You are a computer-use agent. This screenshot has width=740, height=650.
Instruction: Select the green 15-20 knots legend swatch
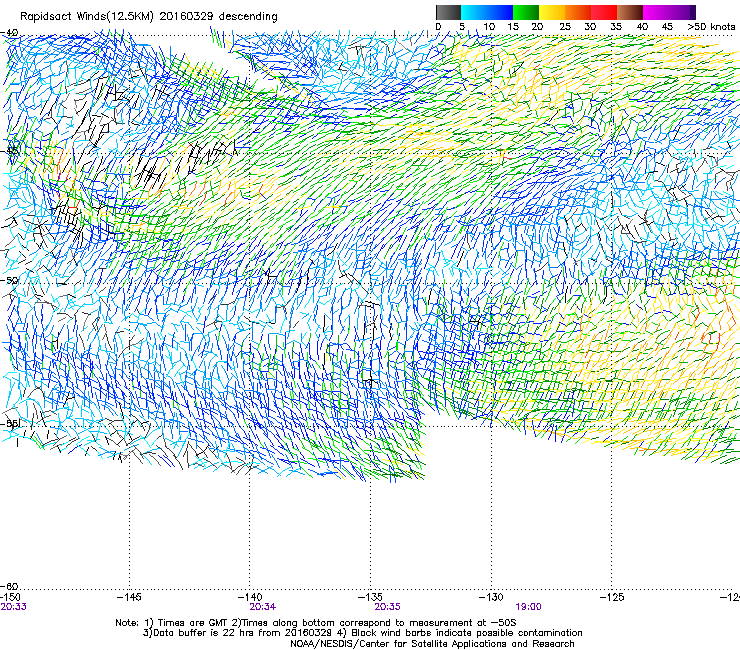click(x=525, y=12)
